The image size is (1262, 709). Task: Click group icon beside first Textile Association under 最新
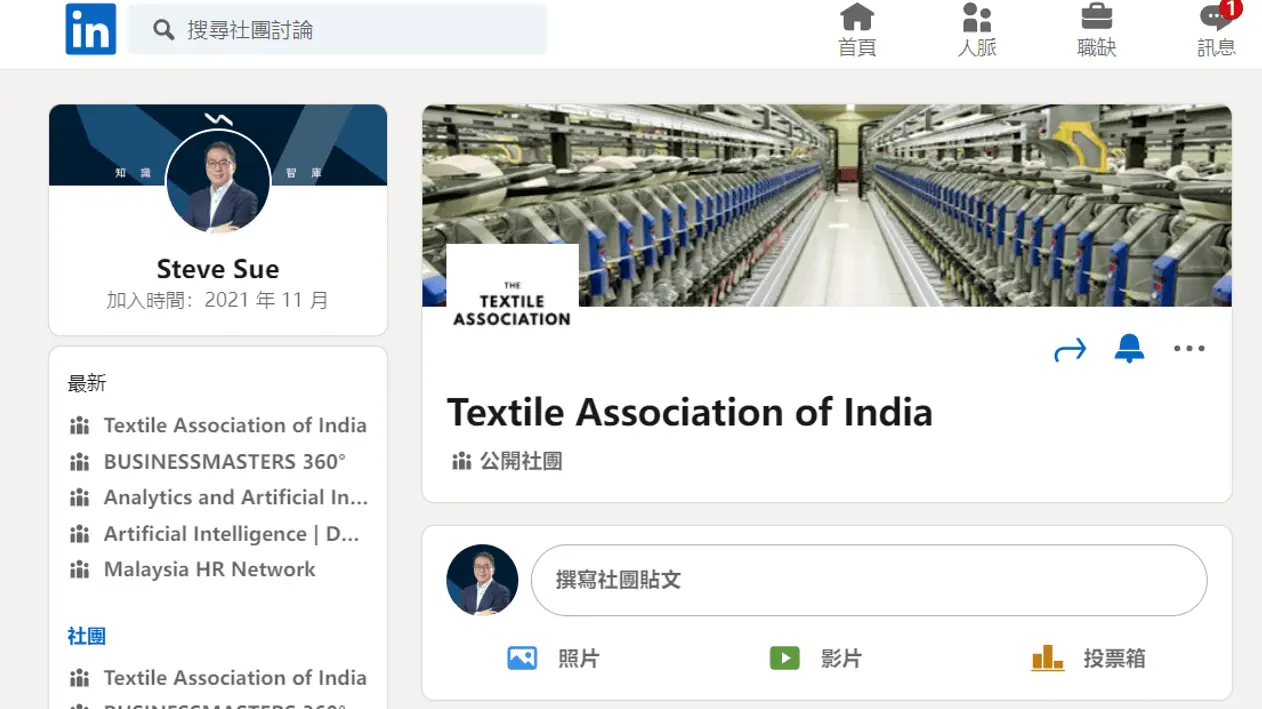coord(80,426)
